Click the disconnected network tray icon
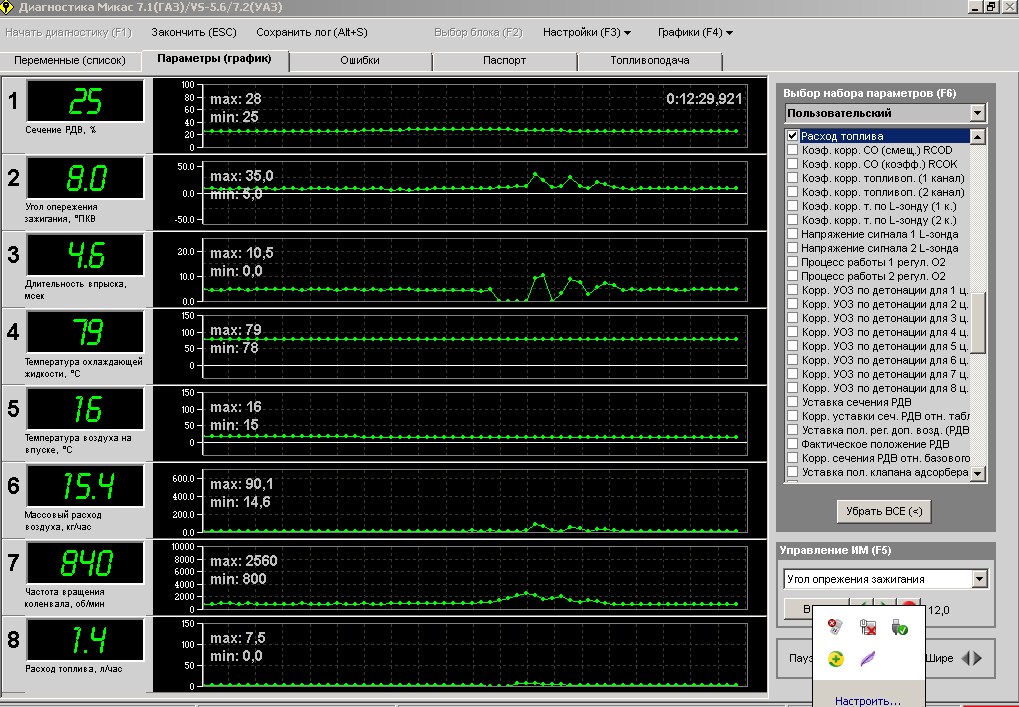1019x707 pixels. (x=868, y=627)
